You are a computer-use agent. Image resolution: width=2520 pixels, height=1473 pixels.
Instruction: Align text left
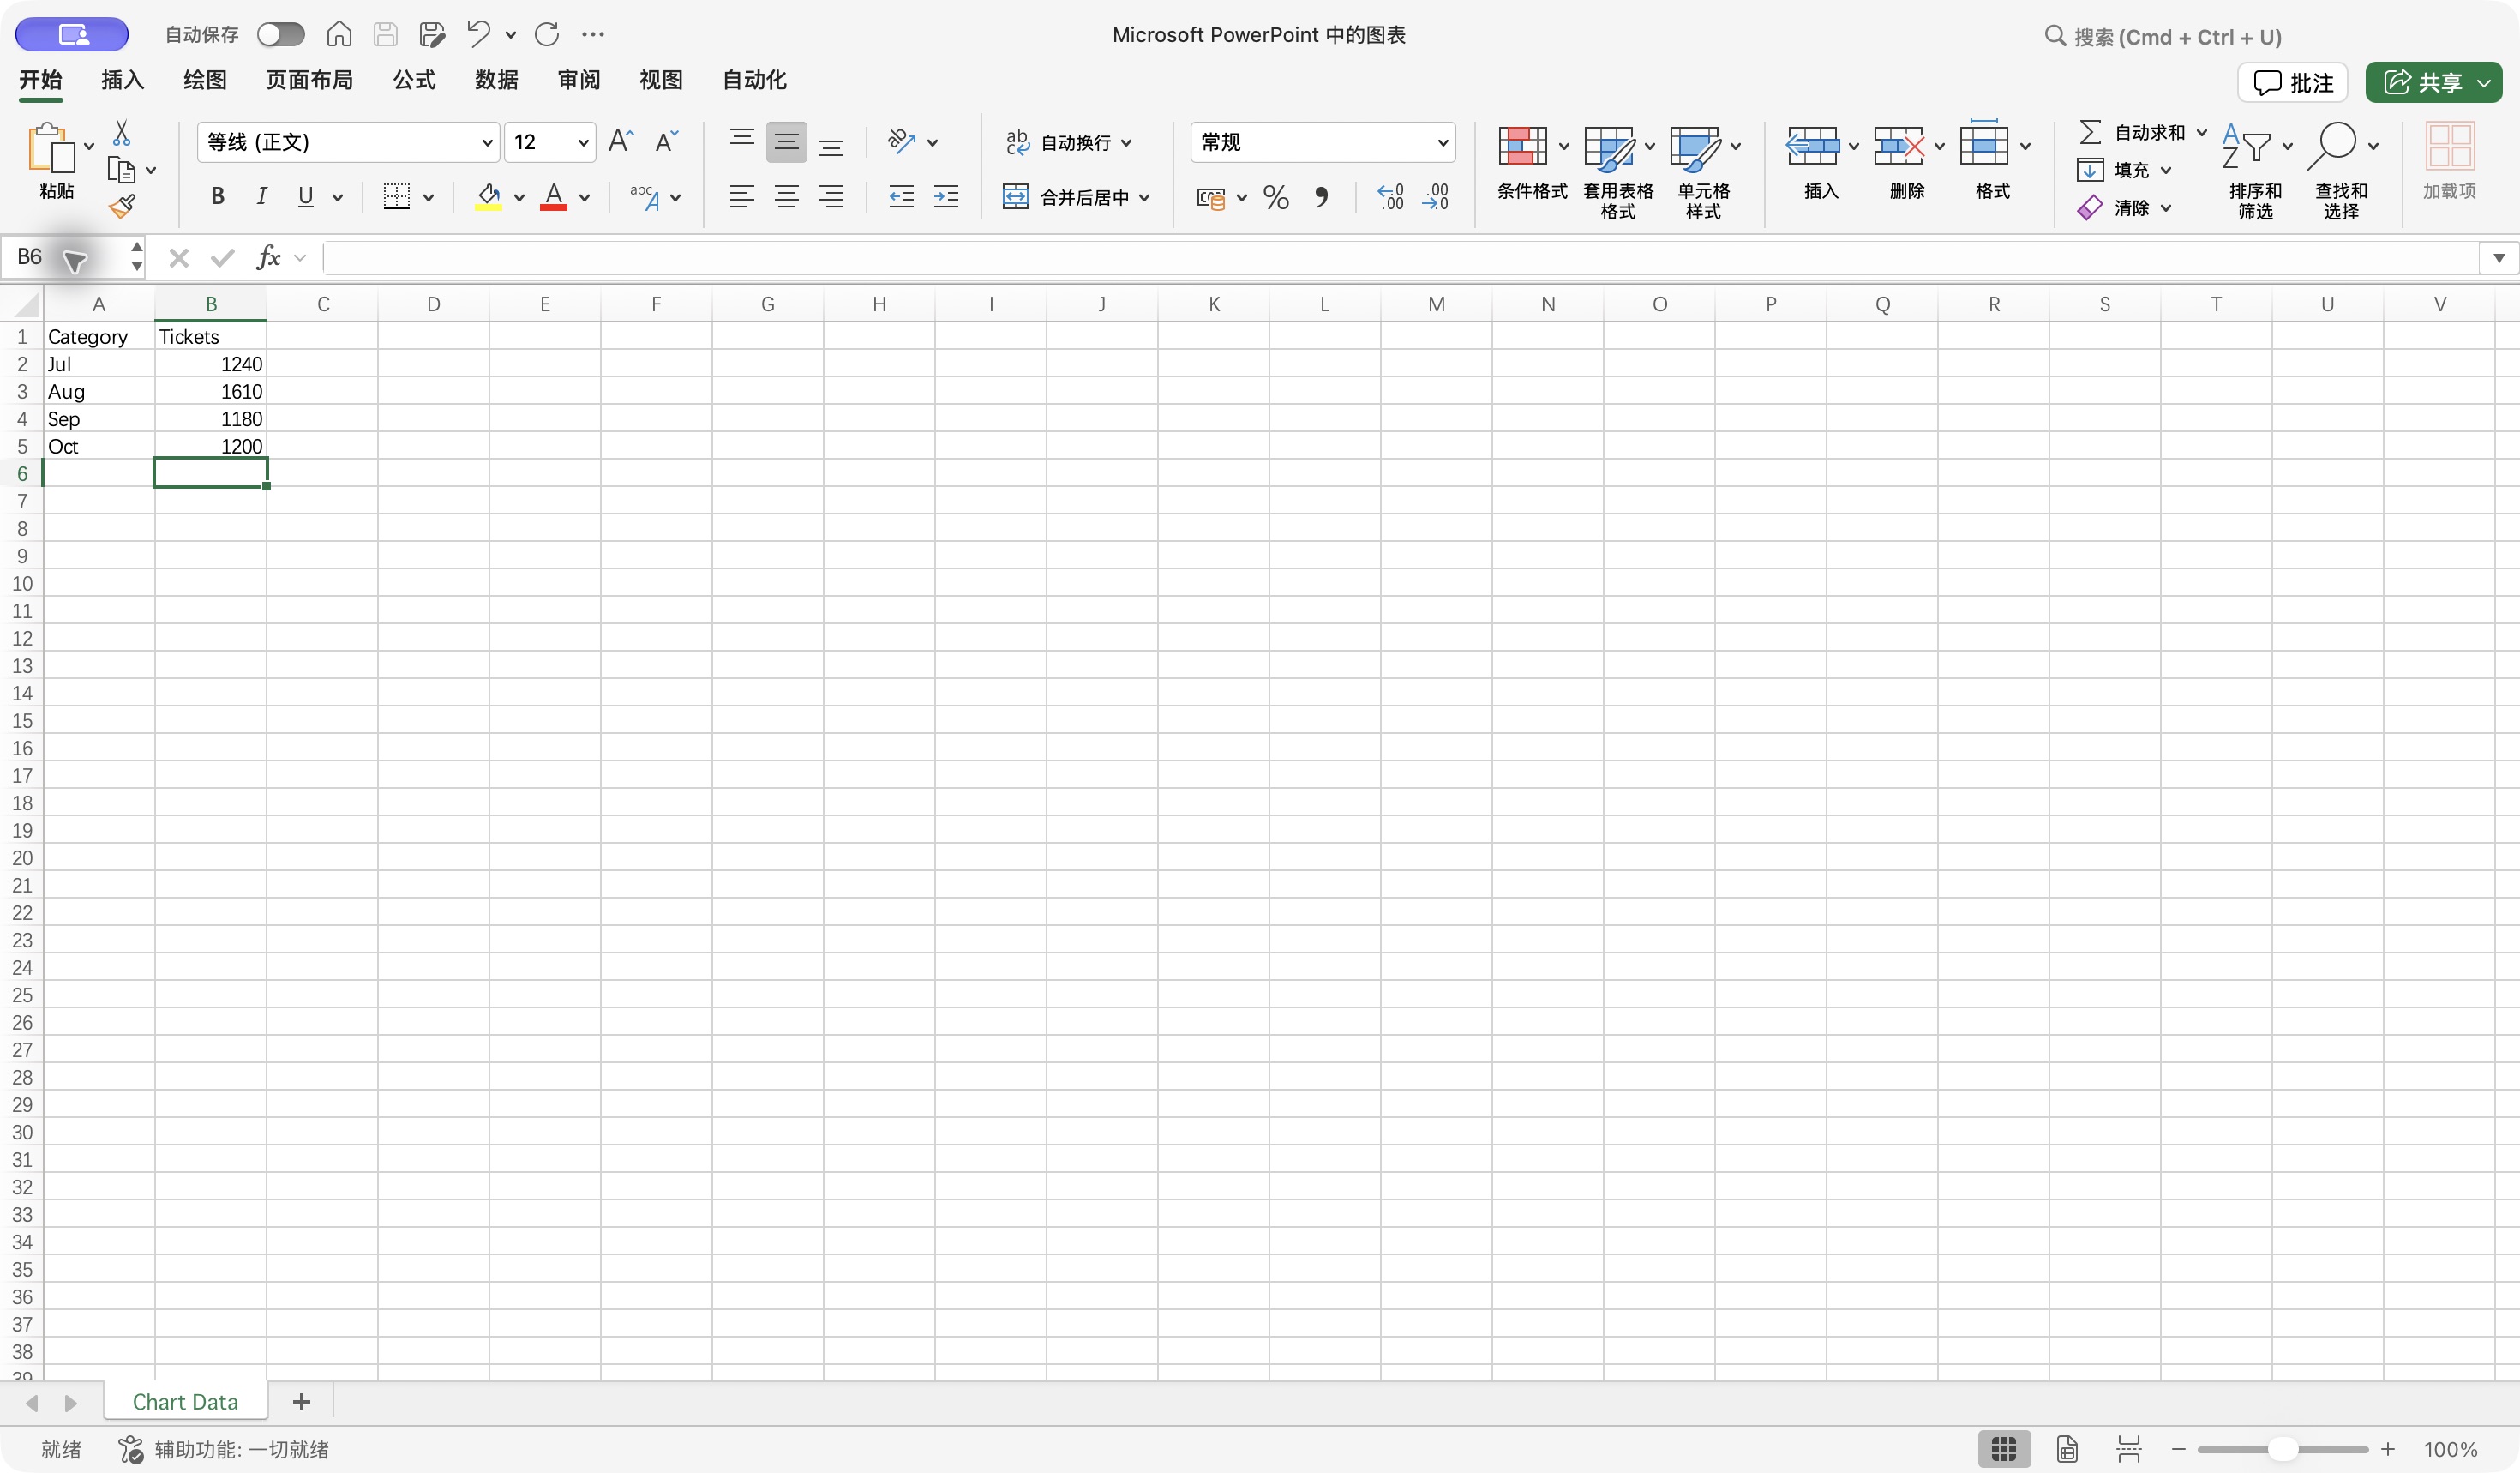point(741,196)
